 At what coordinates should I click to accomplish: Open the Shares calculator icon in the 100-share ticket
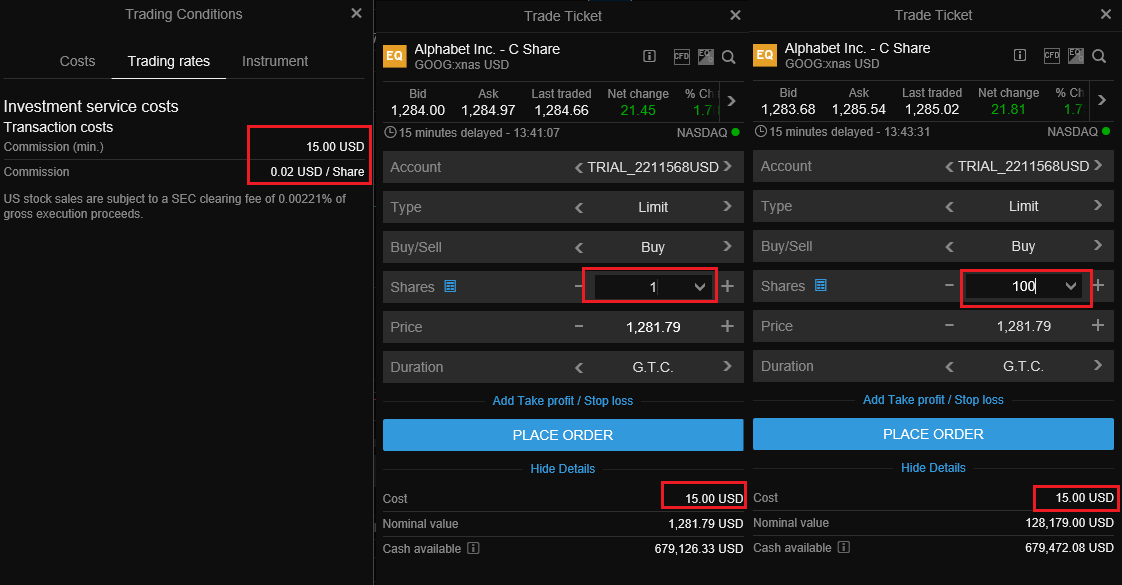pyautogui.click(x=821, y=286)
